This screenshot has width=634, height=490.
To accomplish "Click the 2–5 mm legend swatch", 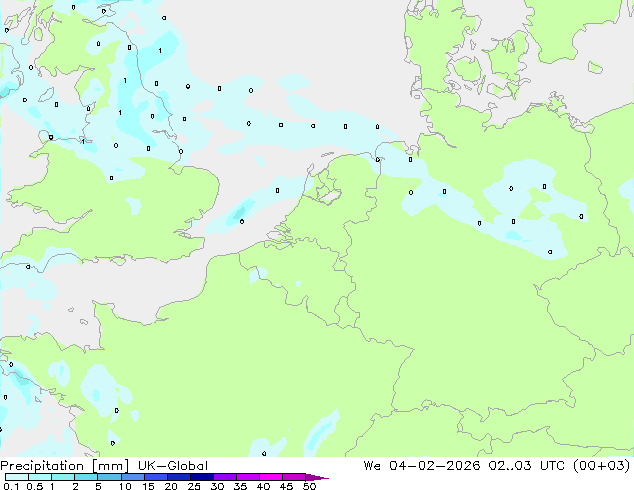I will pyautogui.click(x=86, y=477).
